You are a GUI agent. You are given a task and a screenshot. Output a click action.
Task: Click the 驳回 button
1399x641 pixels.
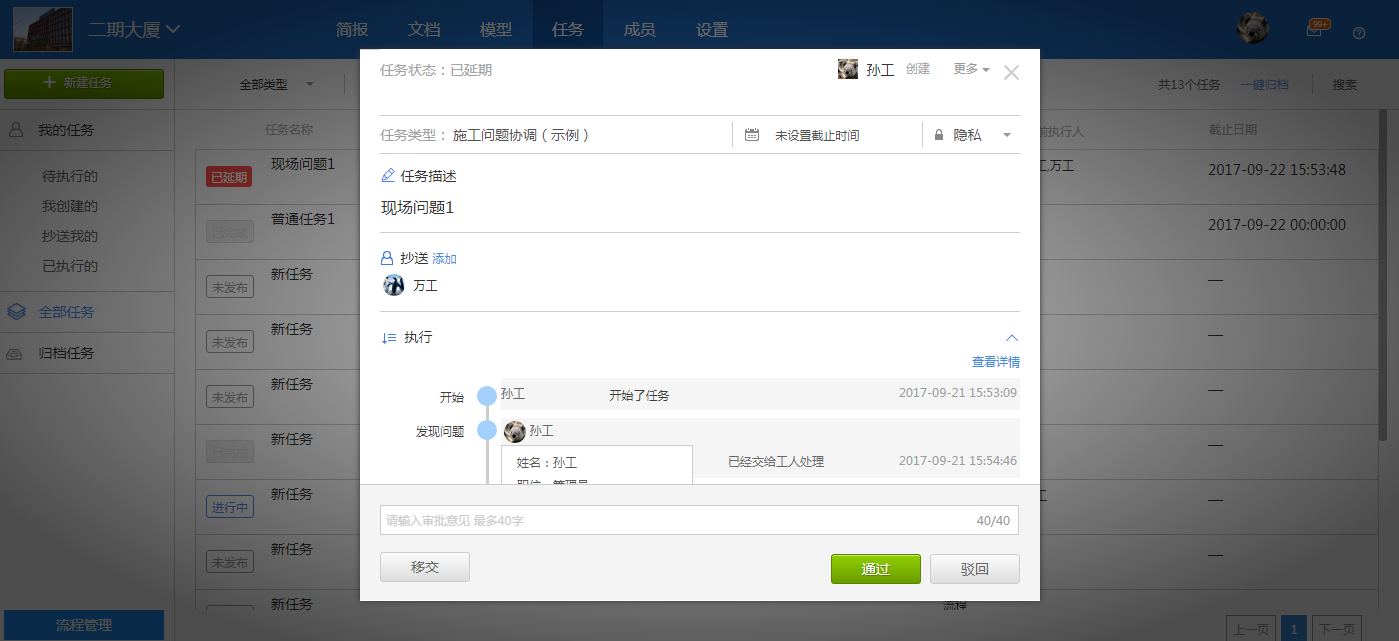(x=974, y=568)
